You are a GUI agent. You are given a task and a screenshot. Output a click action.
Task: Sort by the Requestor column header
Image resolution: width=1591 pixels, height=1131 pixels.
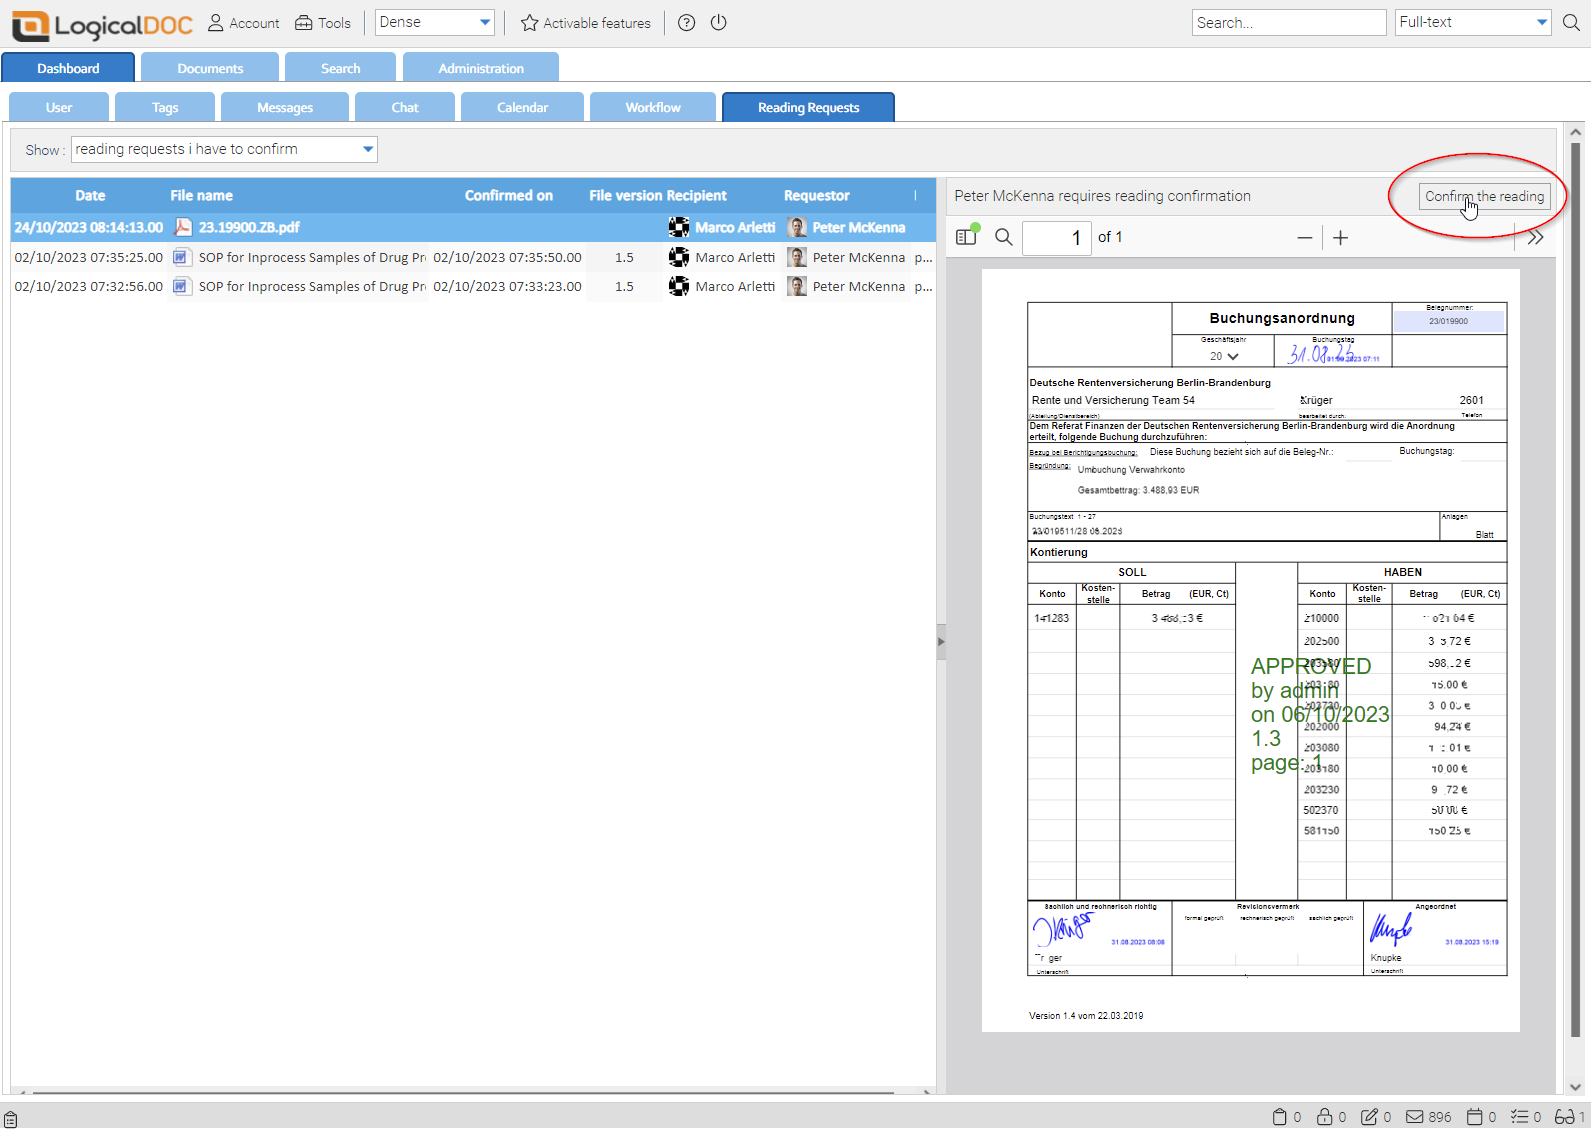click(816, 196)
